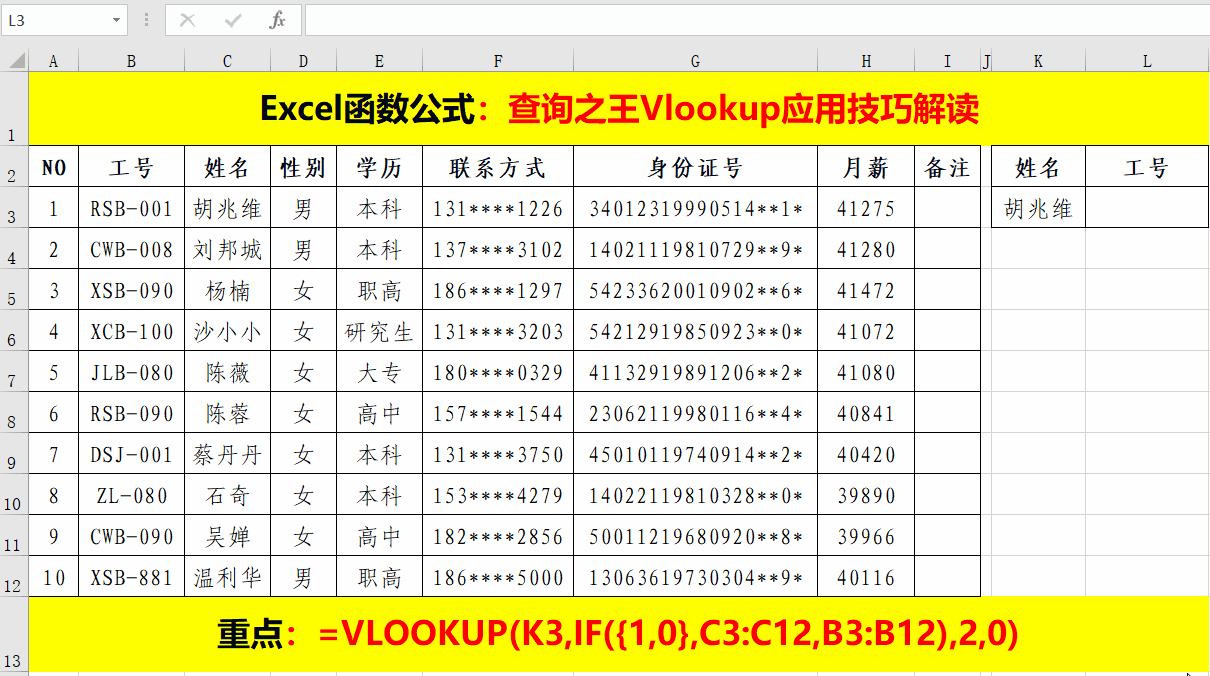Click lookup cell K3 containing 胡兆维
This screenshot has height=676, width=1210.
pos(1038,207)
